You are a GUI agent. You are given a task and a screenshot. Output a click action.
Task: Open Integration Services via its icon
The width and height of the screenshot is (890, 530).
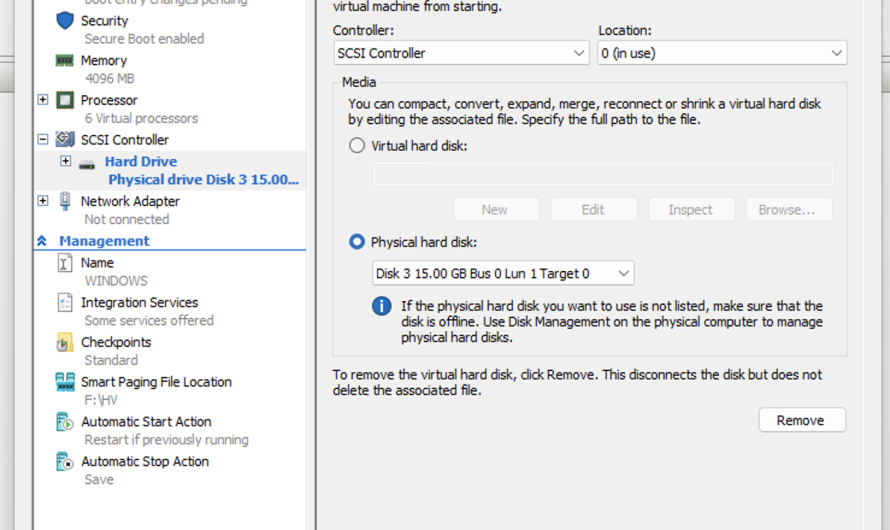click(x=65, y=302)
